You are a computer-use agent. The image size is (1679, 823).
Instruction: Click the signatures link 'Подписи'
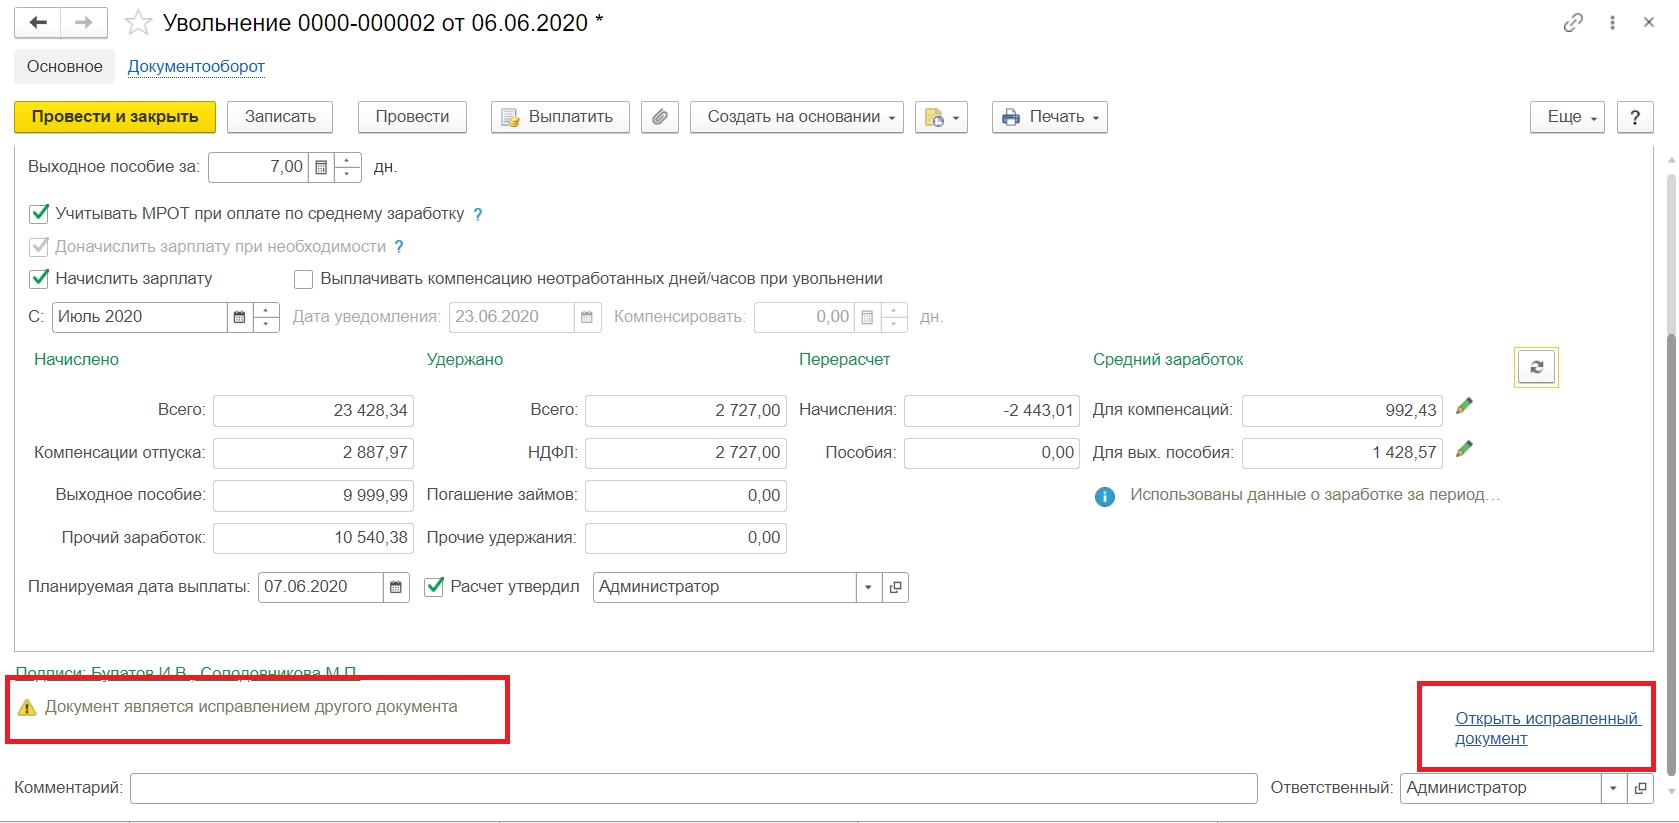[187, 673]
